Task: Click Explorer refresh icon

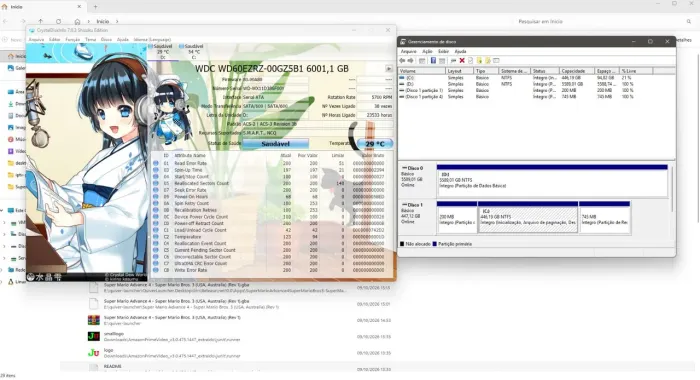Action: coord(58,21)
